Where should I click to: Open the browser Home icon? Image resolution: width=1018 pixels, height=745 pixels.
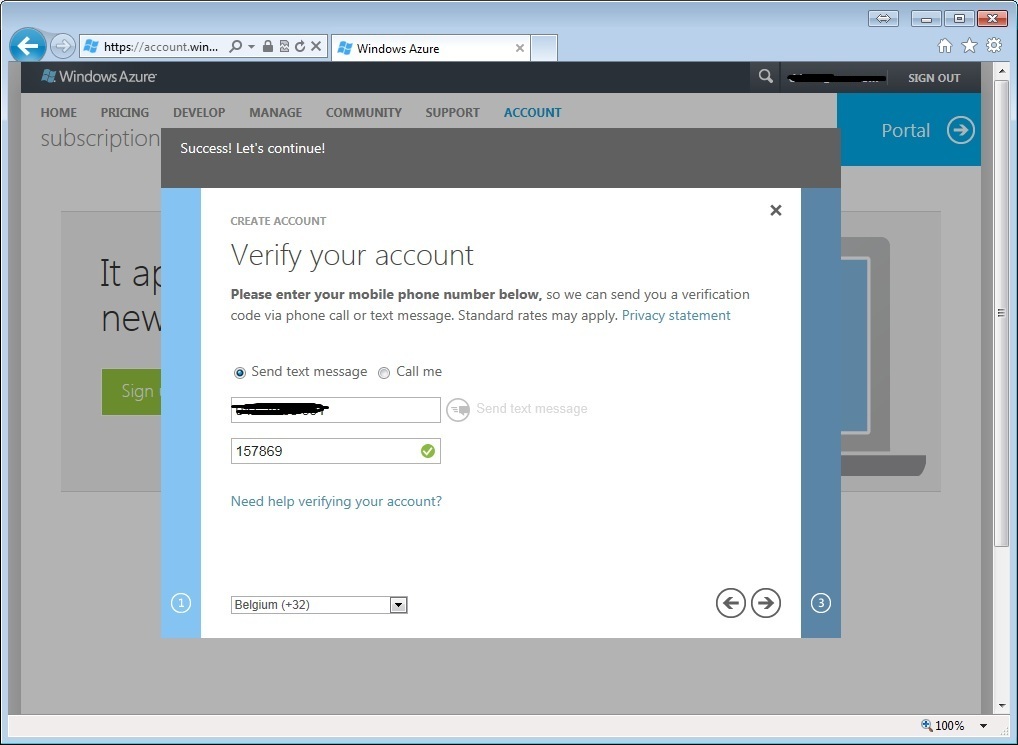click(945, 46)
